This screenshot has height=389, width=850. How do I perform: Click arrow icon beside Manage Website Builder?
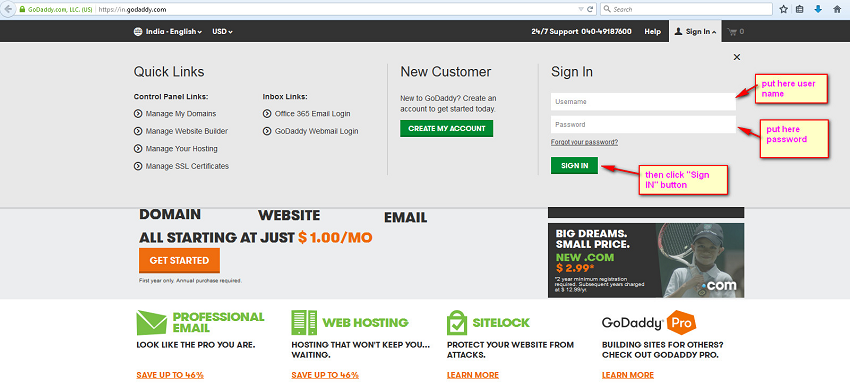pos(138,131)
